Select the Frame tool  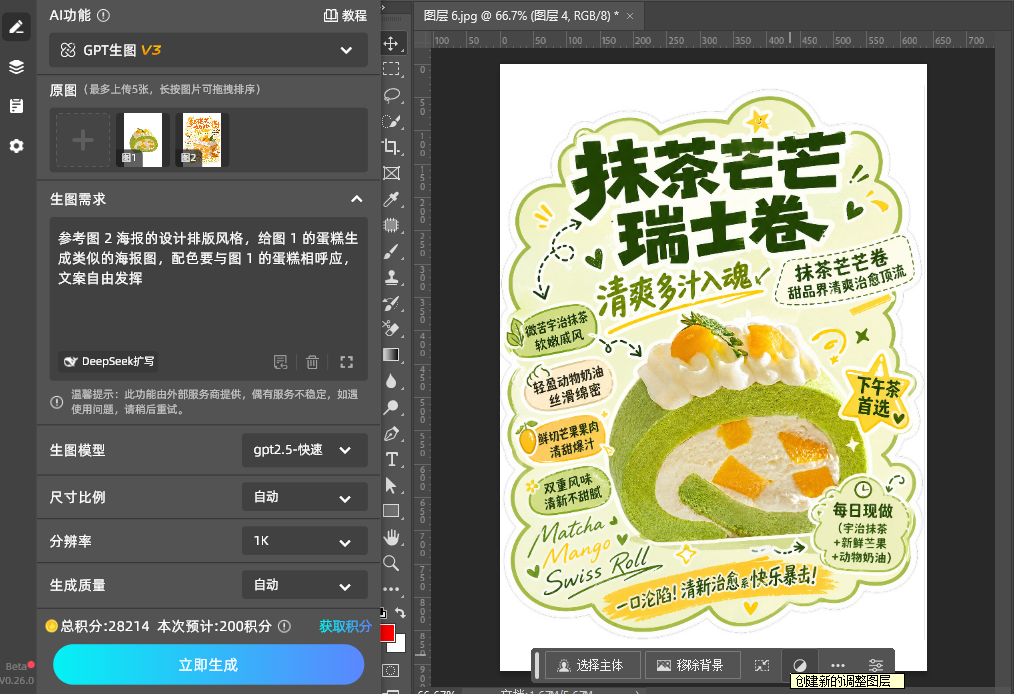[x=391, y=173]
